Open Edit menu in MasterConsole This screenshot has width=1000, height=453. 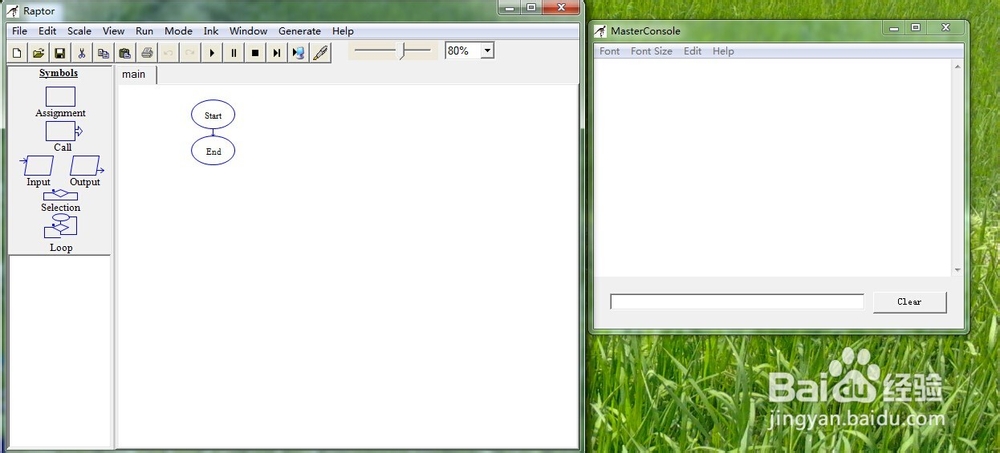coord(693,51)
